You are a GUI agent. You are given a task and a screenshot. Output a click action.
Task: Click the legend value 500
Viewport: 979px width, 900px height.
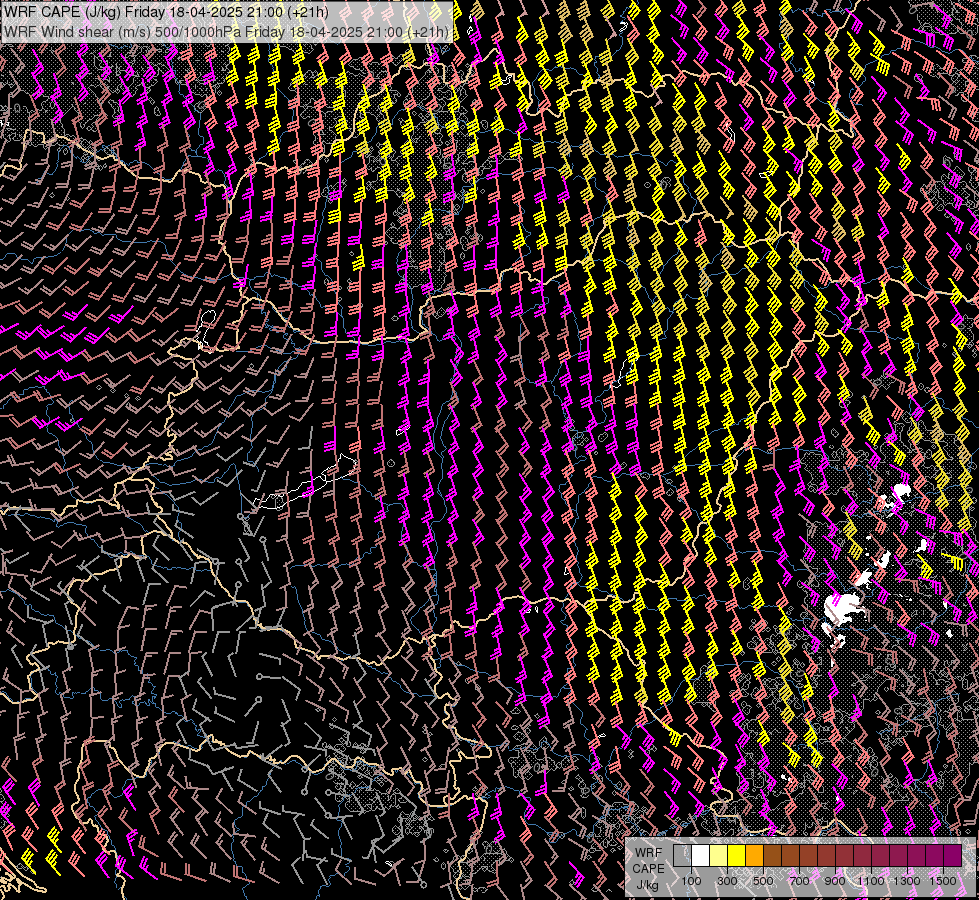763,881
